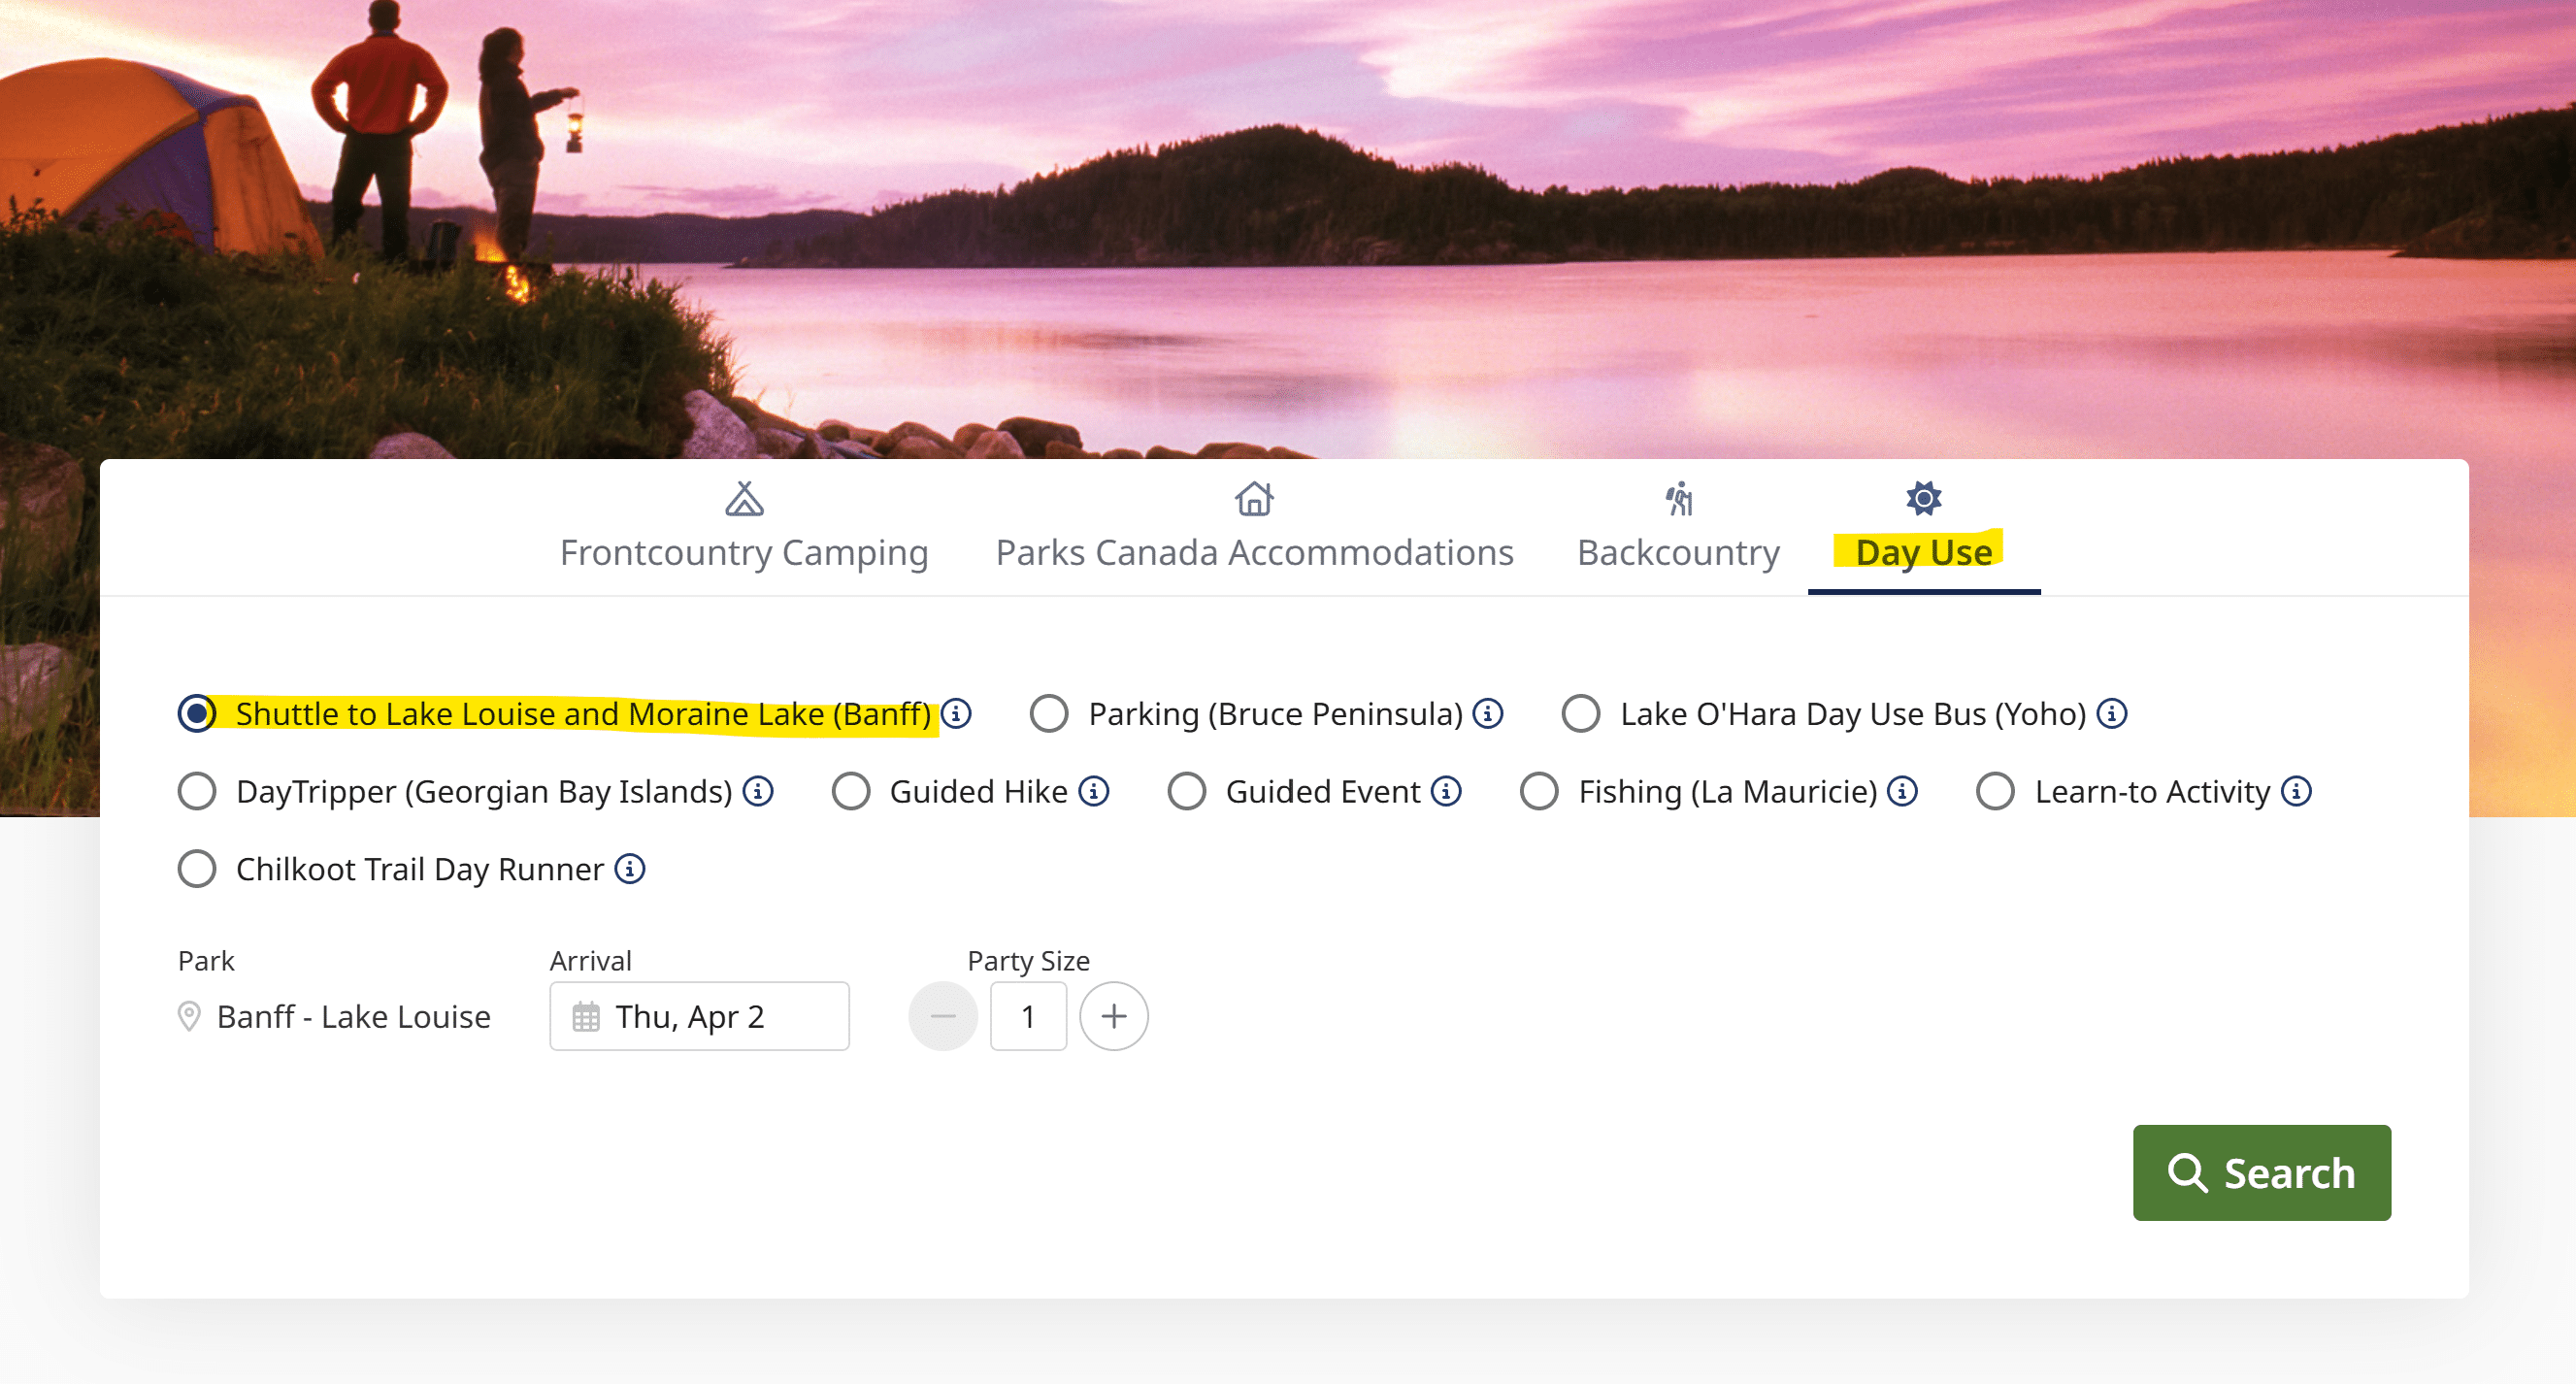The height and width of the screenshot is (1384, 2576).
Task: Open the Arrival date picker field
Action: 699,1016
